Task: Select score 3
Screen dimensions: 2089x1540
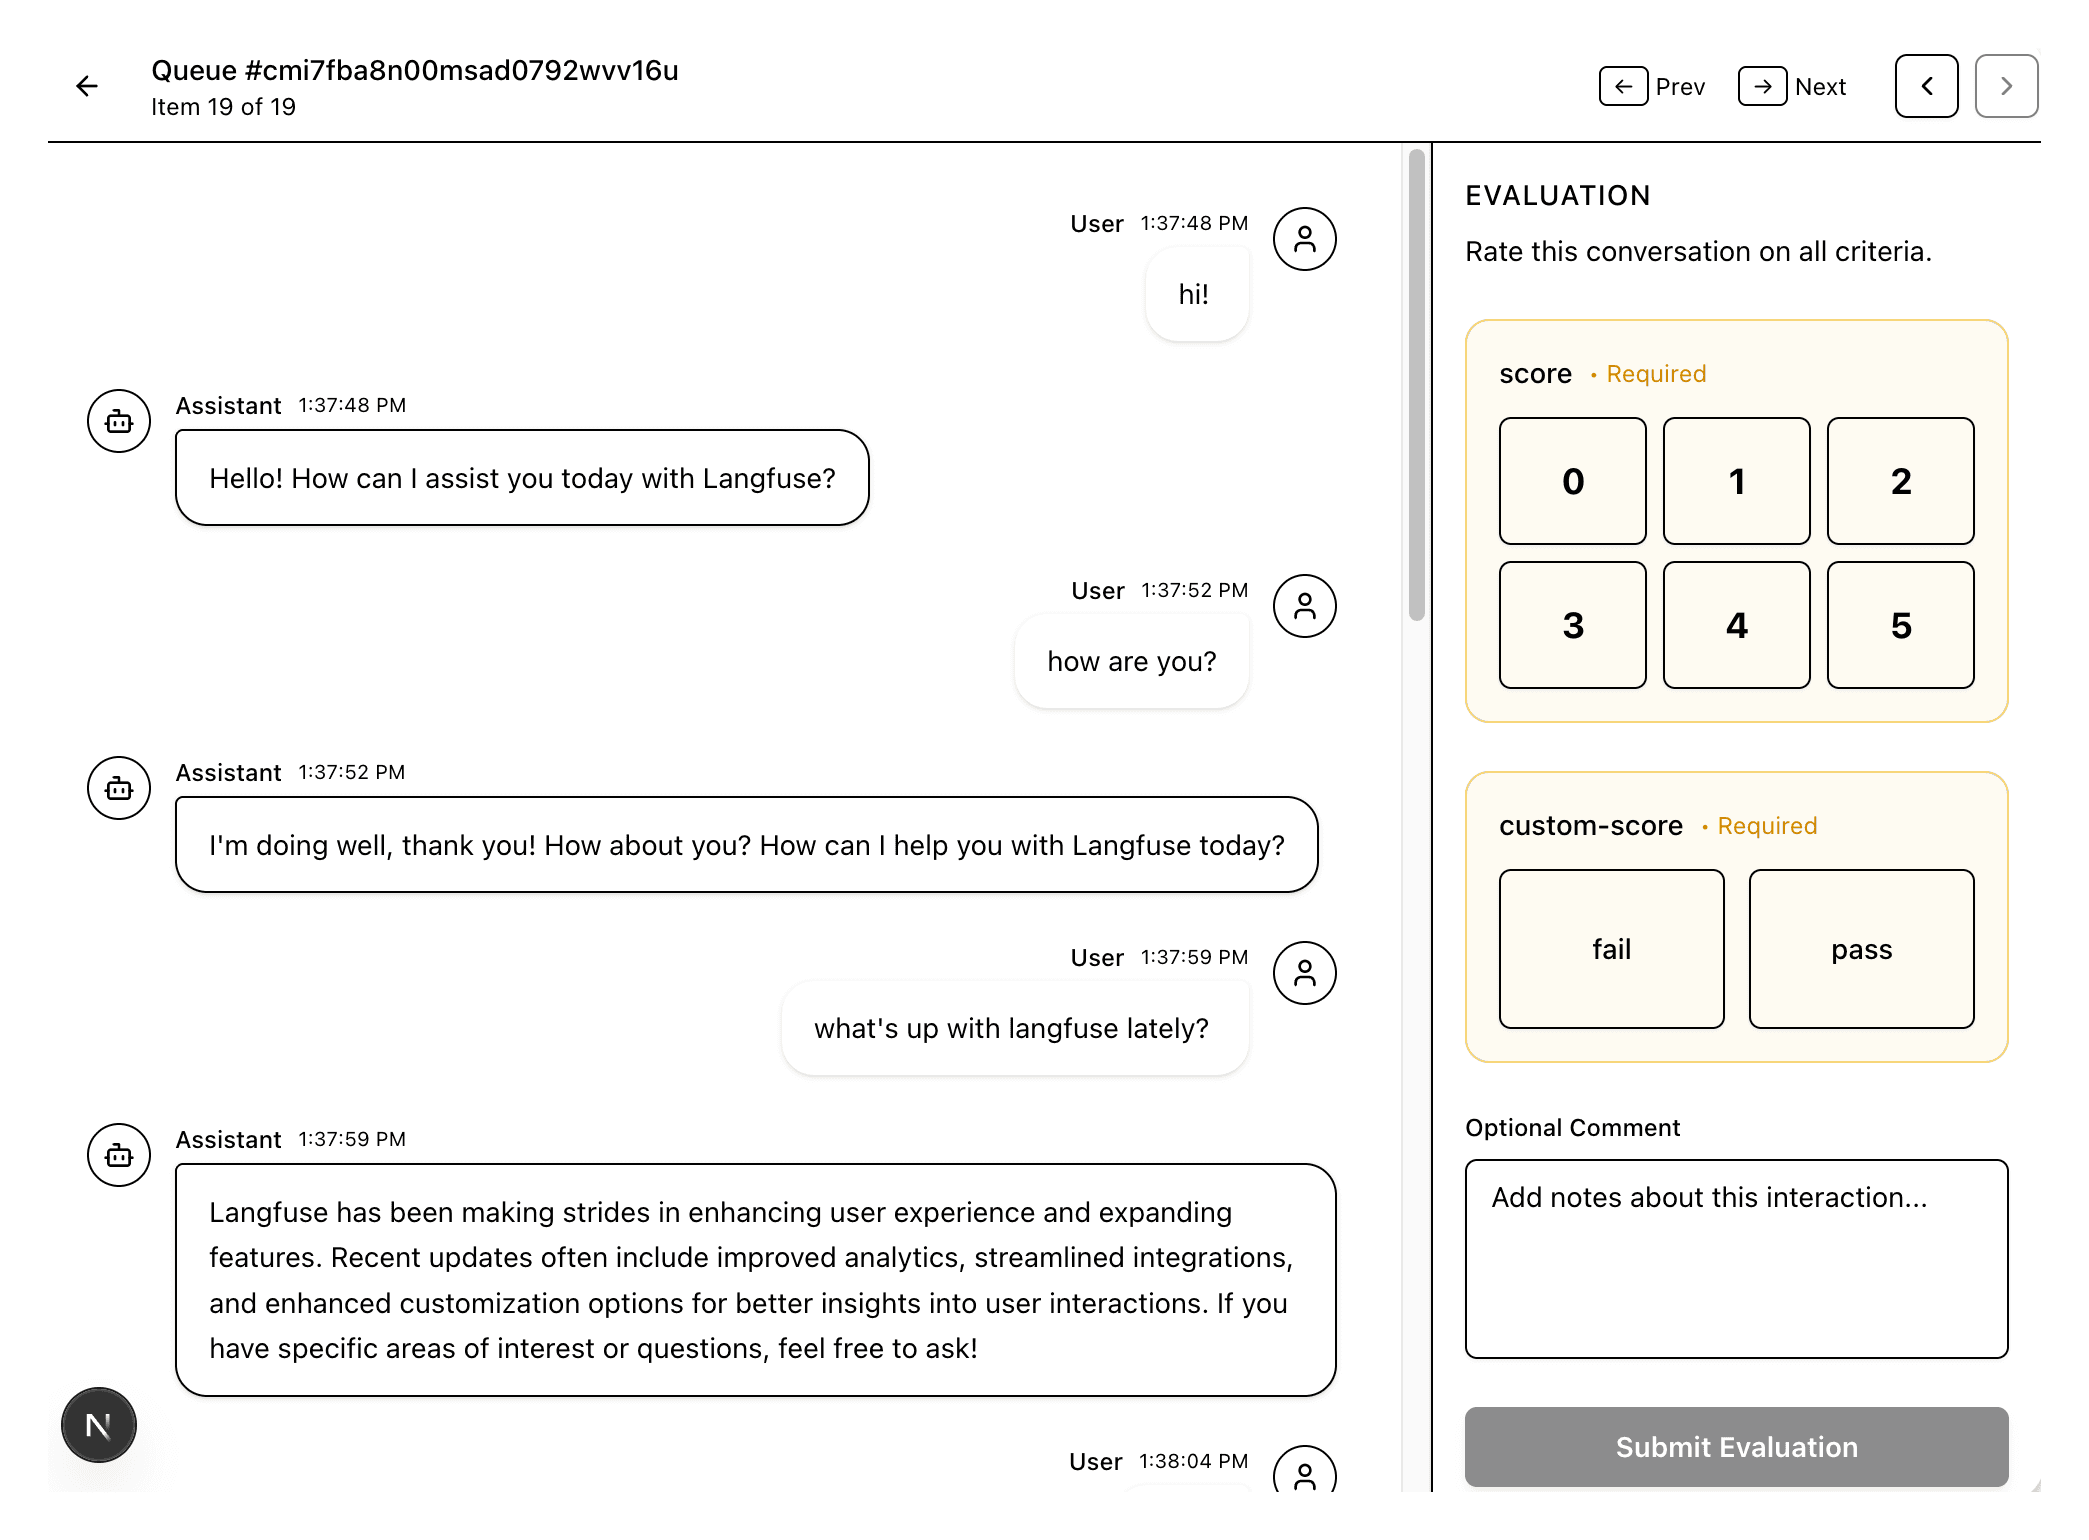Action: [x=1571, y=625]
